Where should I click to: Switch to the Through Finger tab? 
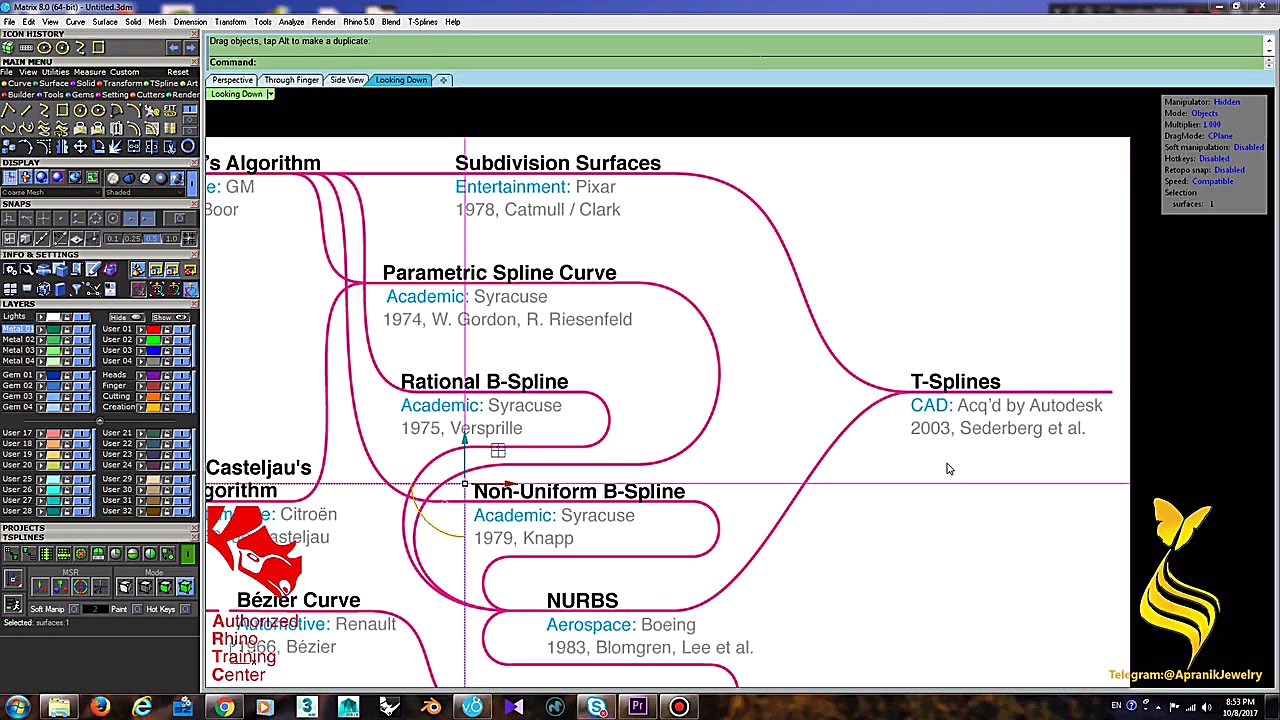click(x=291, y=80)
